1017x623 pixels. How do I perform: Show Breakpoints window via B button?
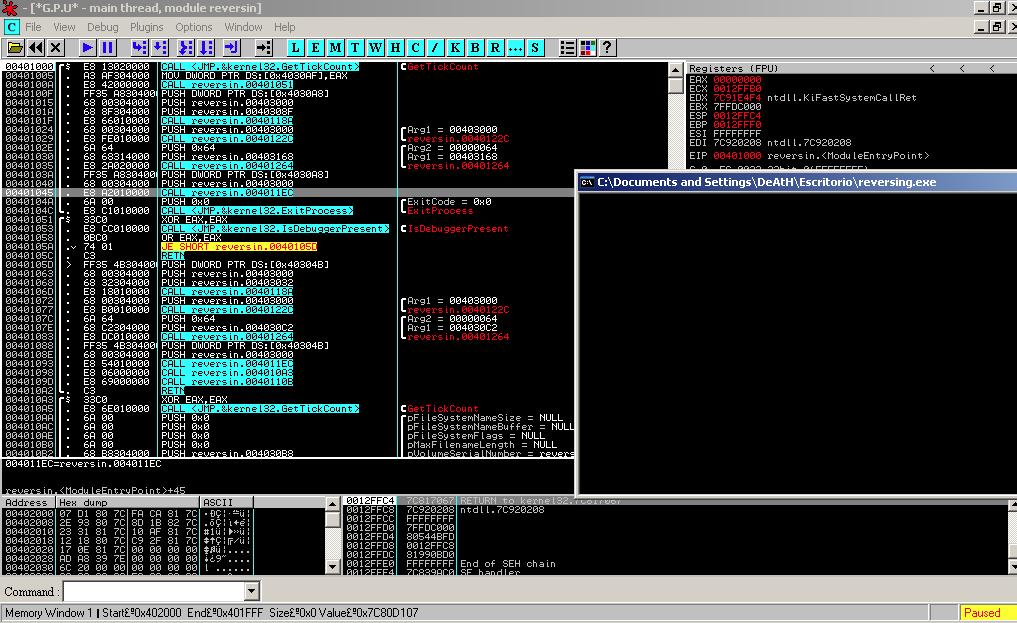pos(475,48)
